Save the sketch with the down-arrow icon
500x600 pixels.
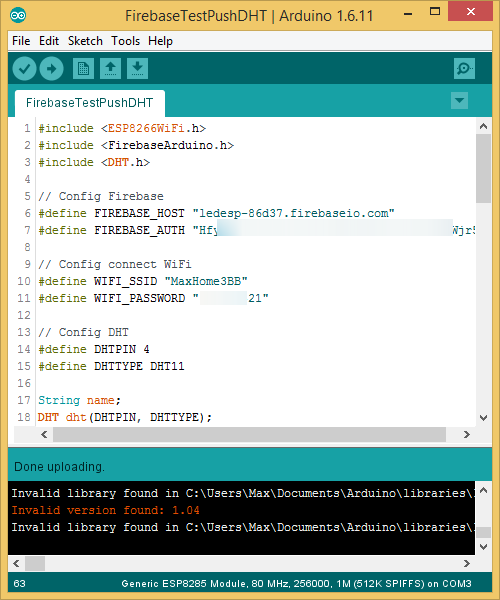[x=137, y=69]
